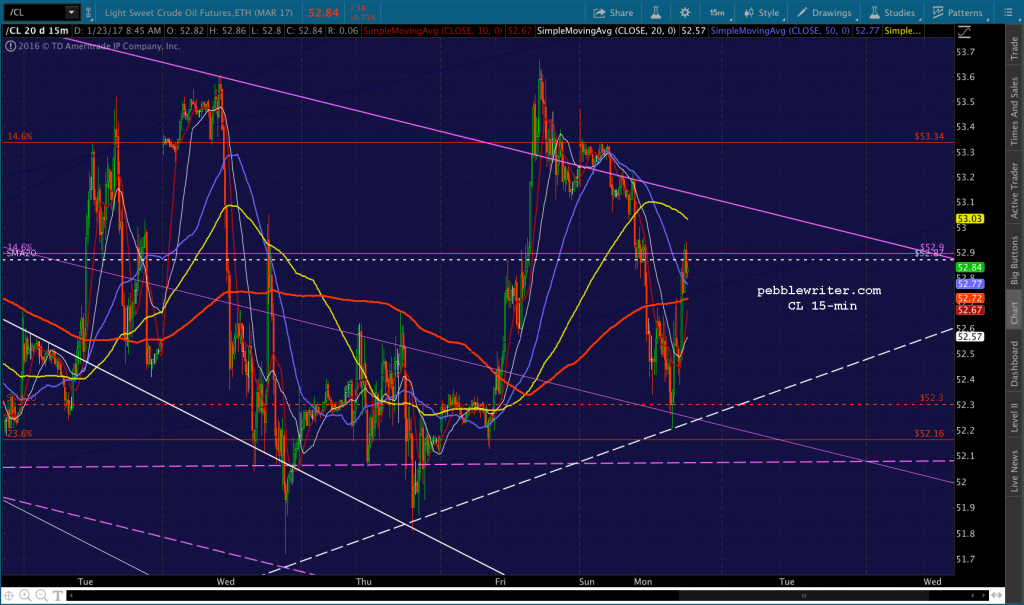
Task: Click the scrollbar right arrow near right end
Action: pos(984,595)
